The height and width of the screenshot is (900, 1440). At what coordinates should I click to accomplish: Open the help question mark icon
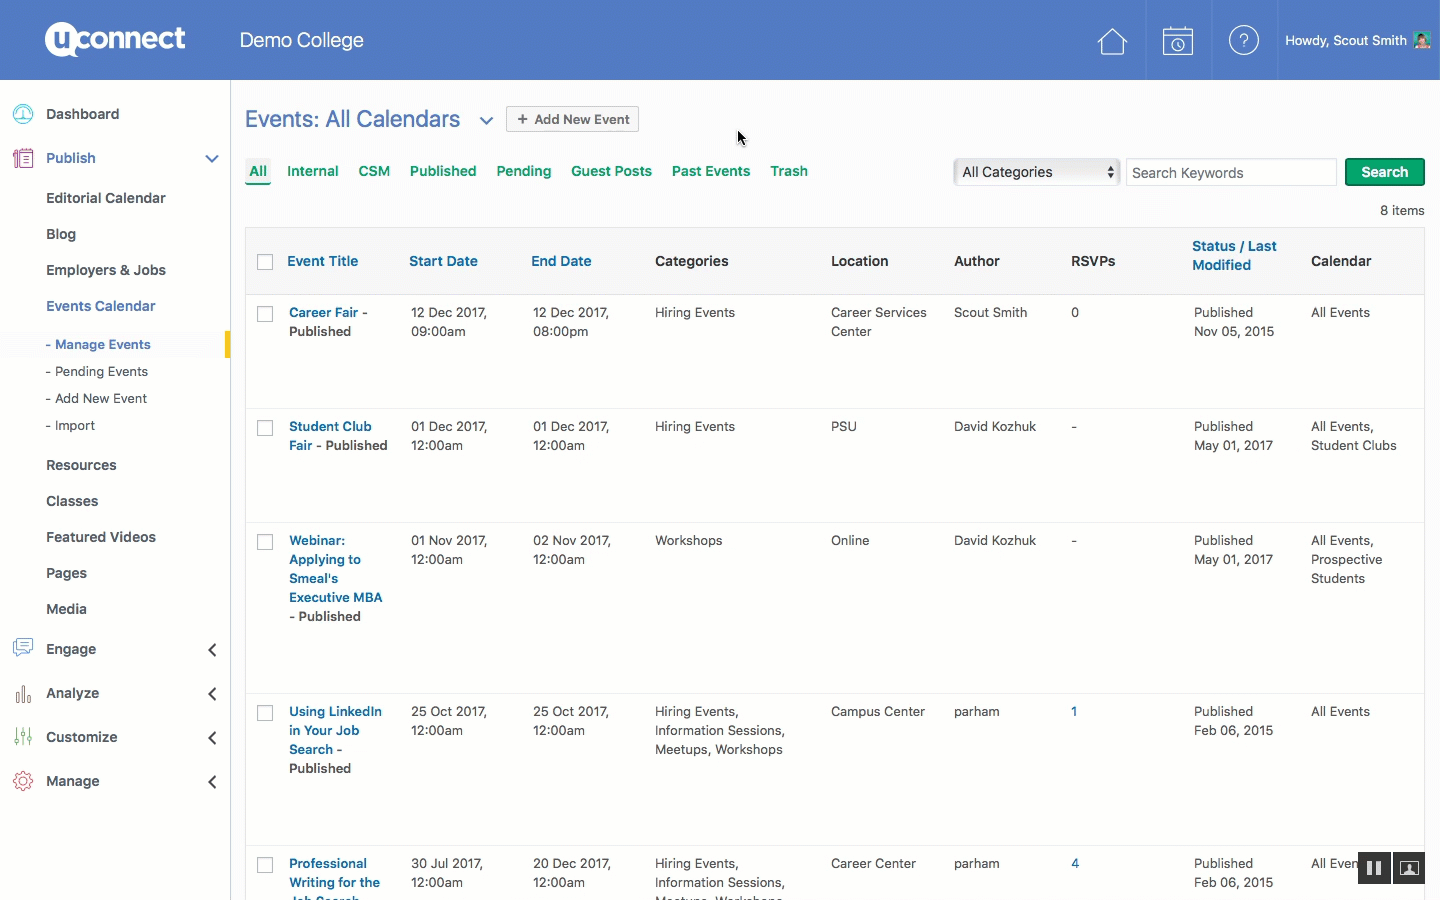tap(1243, 41)
